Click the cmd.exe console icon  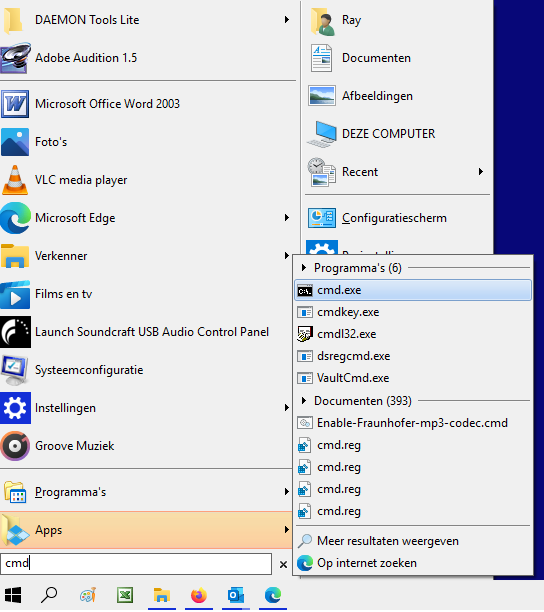coord(305,291)
